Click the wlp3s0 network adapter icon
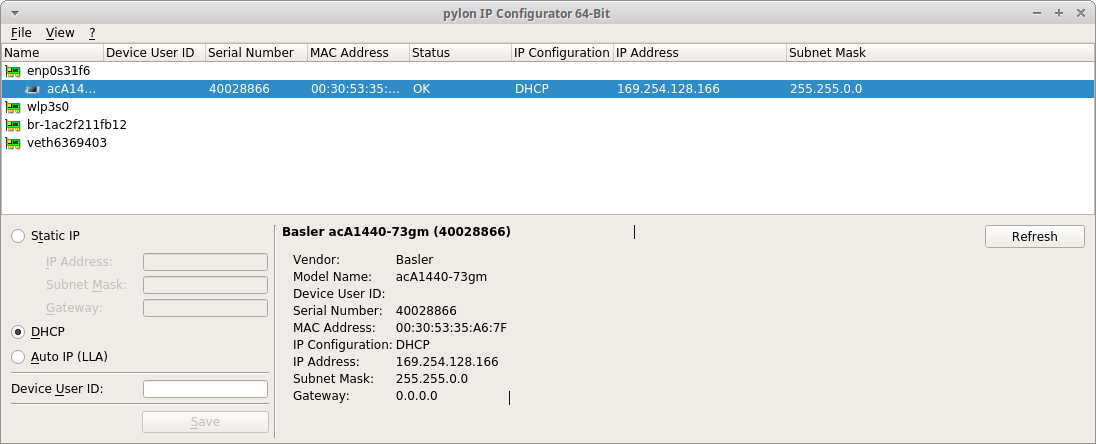 point(13,107)
